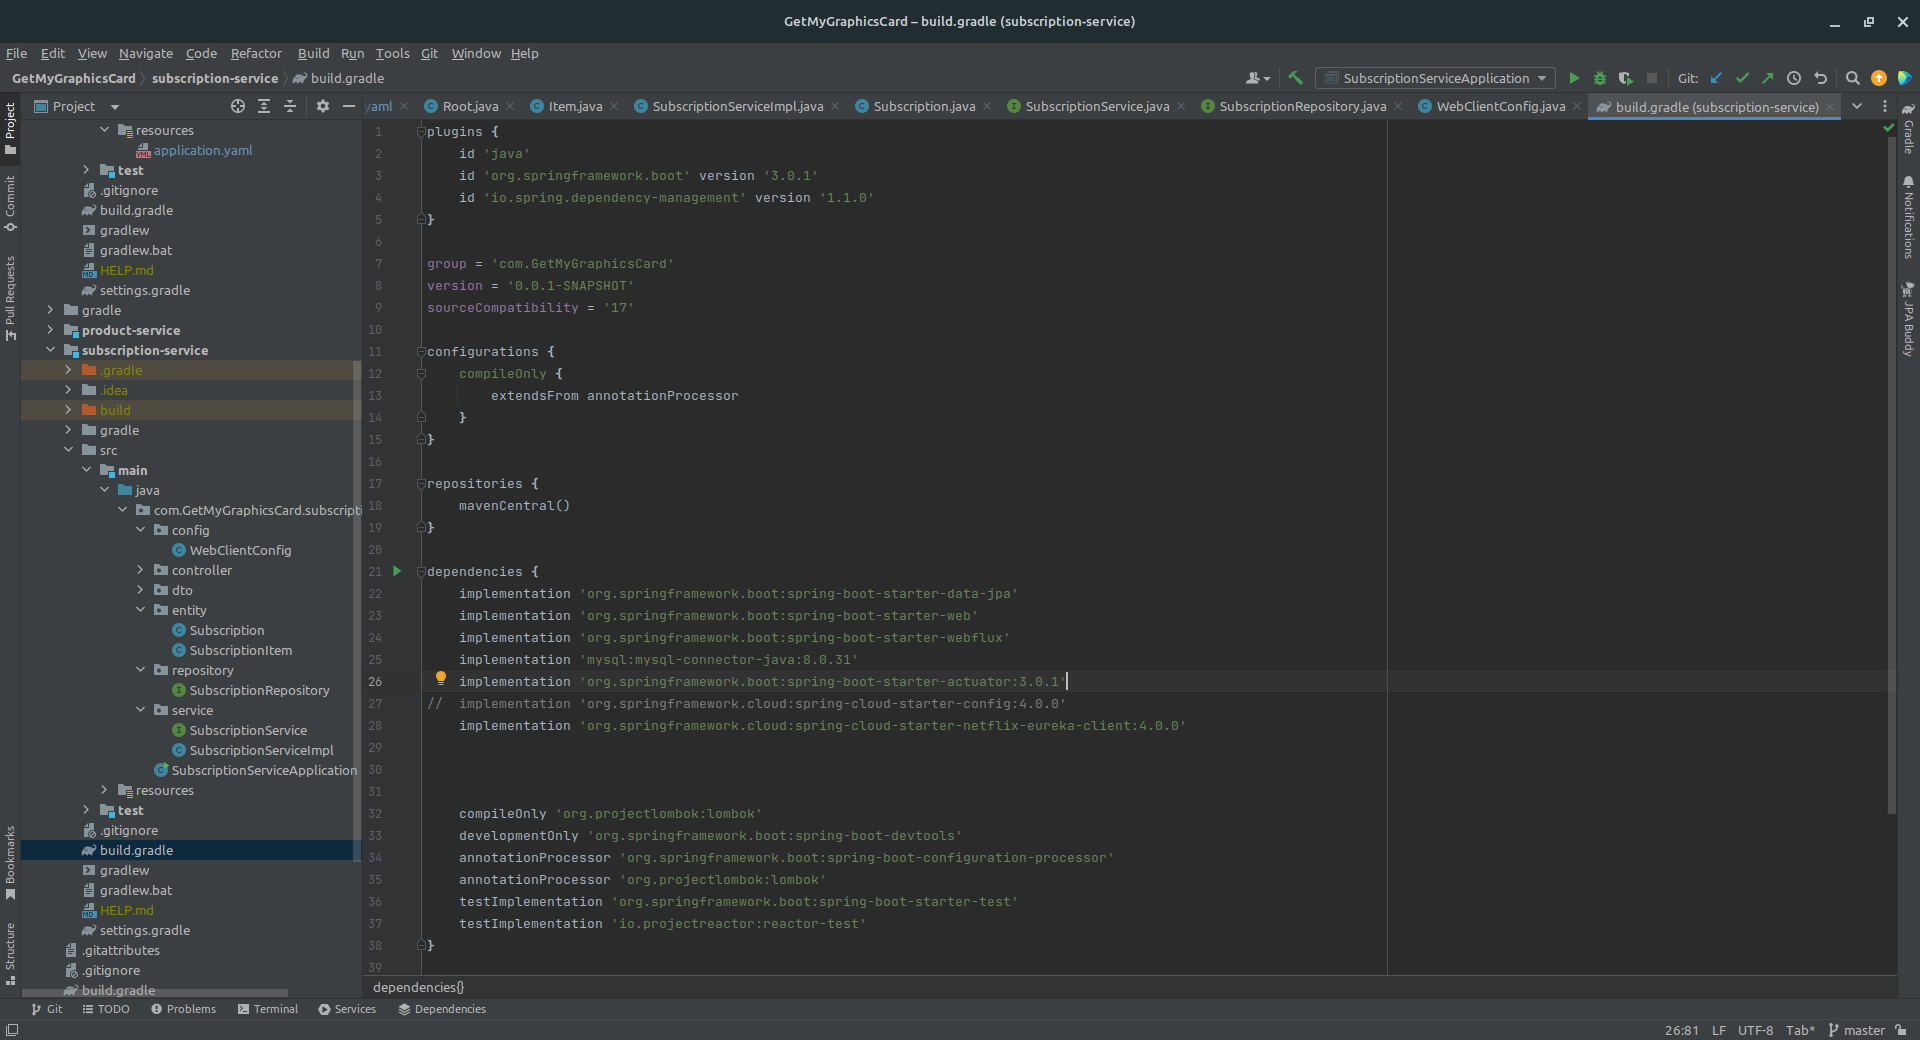Collapse the entity package in tree

(141, 610)
